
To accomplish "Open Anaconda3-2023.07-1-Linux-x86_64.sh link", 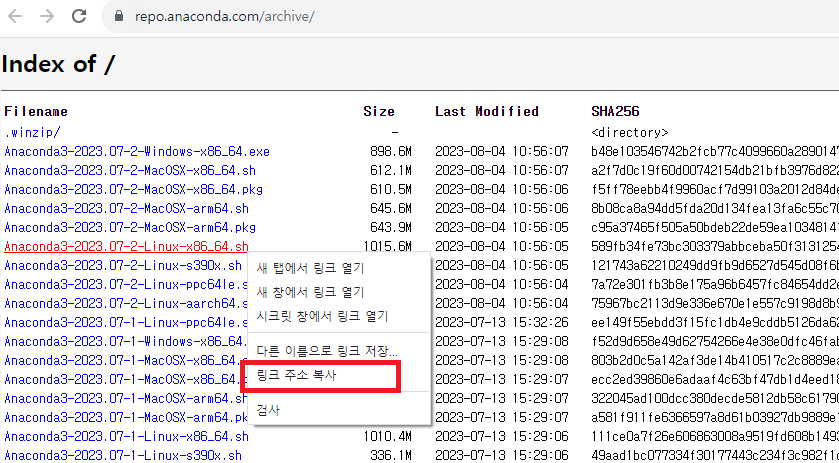I will click(x=126, y=437).
